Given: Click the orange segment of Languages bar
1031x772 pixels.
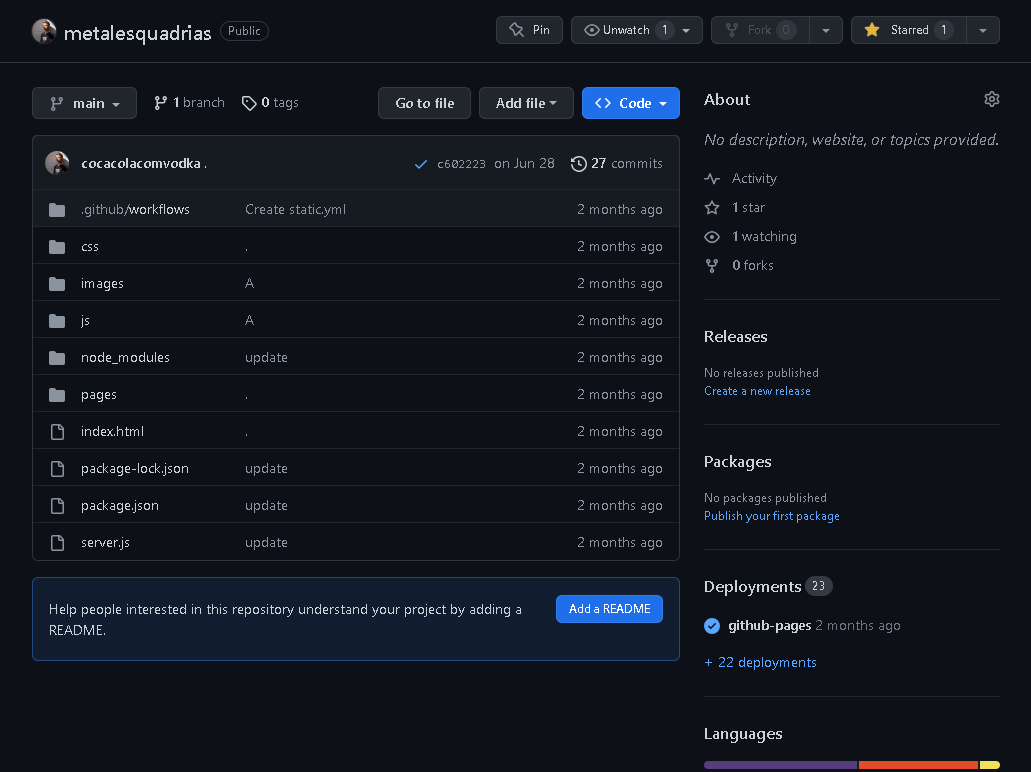Looking at the screenshot, I should point(919,765).
